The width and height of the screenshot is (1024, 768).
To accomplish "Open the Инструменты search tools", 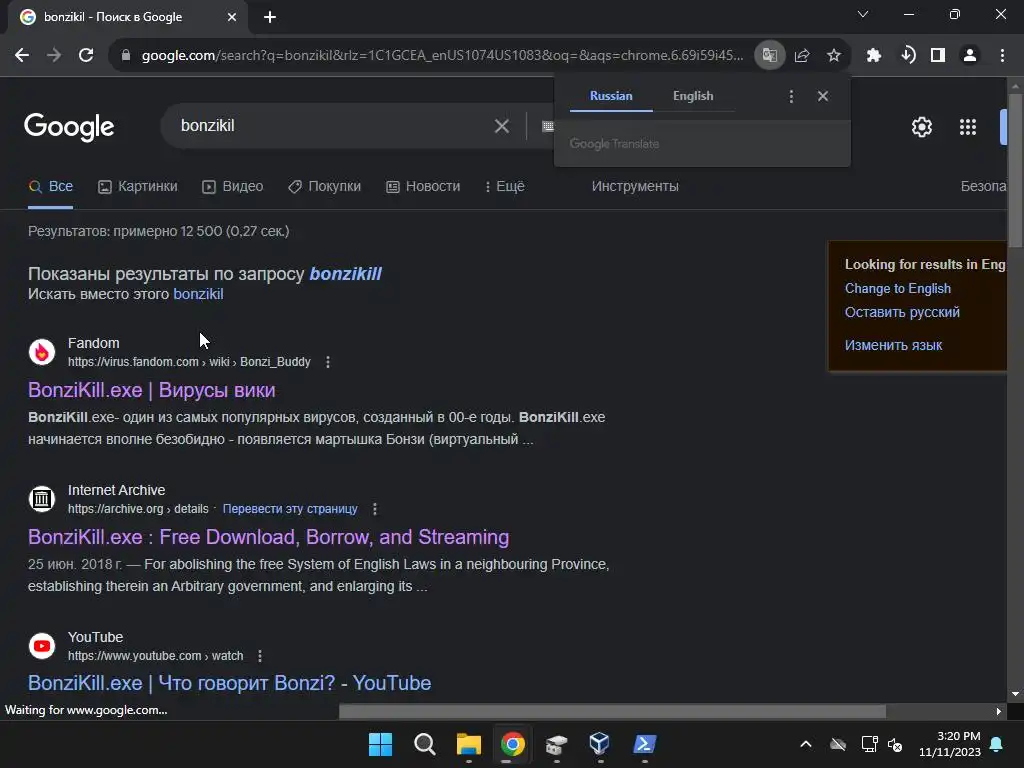I will pyautogui.click(x=635, y=187).
